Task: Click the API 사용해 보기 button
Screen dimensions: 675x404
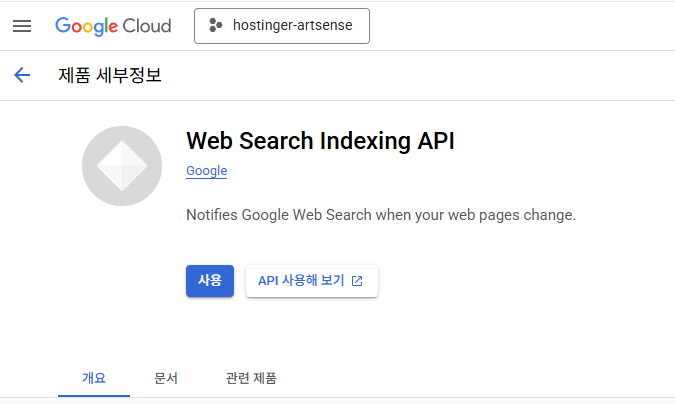Action: (312, 281)
